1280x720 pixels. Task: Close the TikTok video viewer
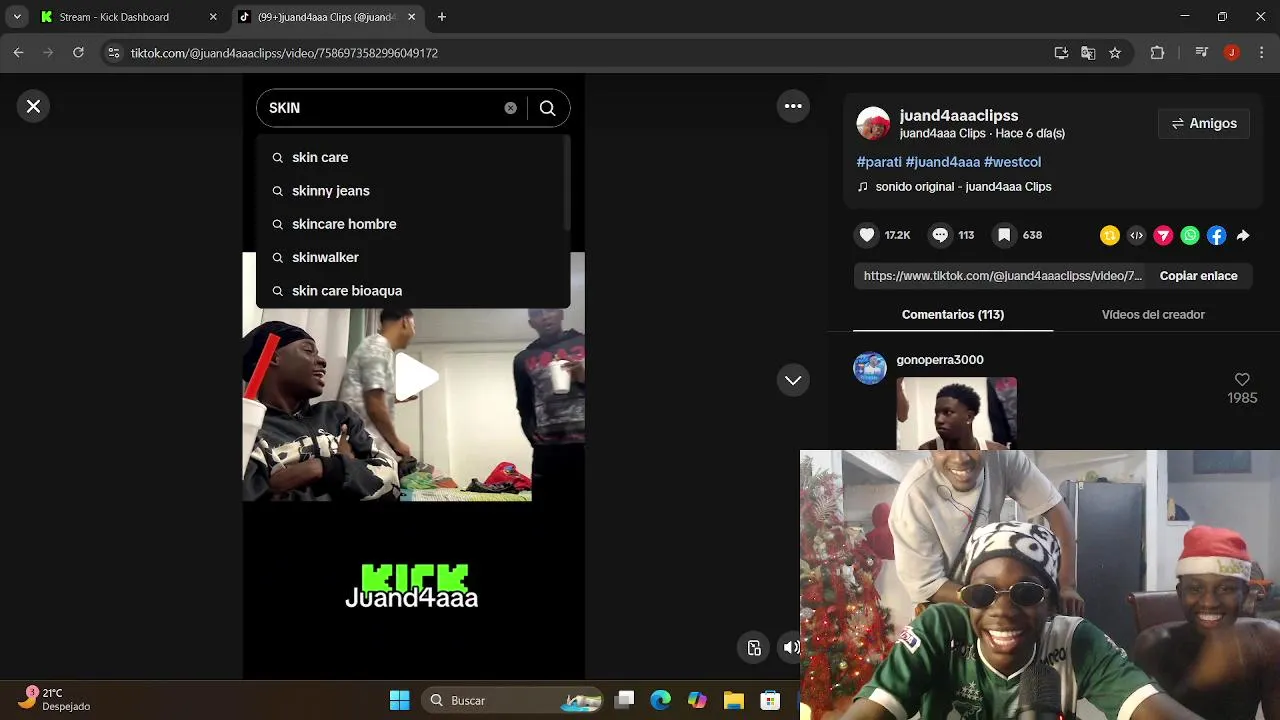(33, 106)
